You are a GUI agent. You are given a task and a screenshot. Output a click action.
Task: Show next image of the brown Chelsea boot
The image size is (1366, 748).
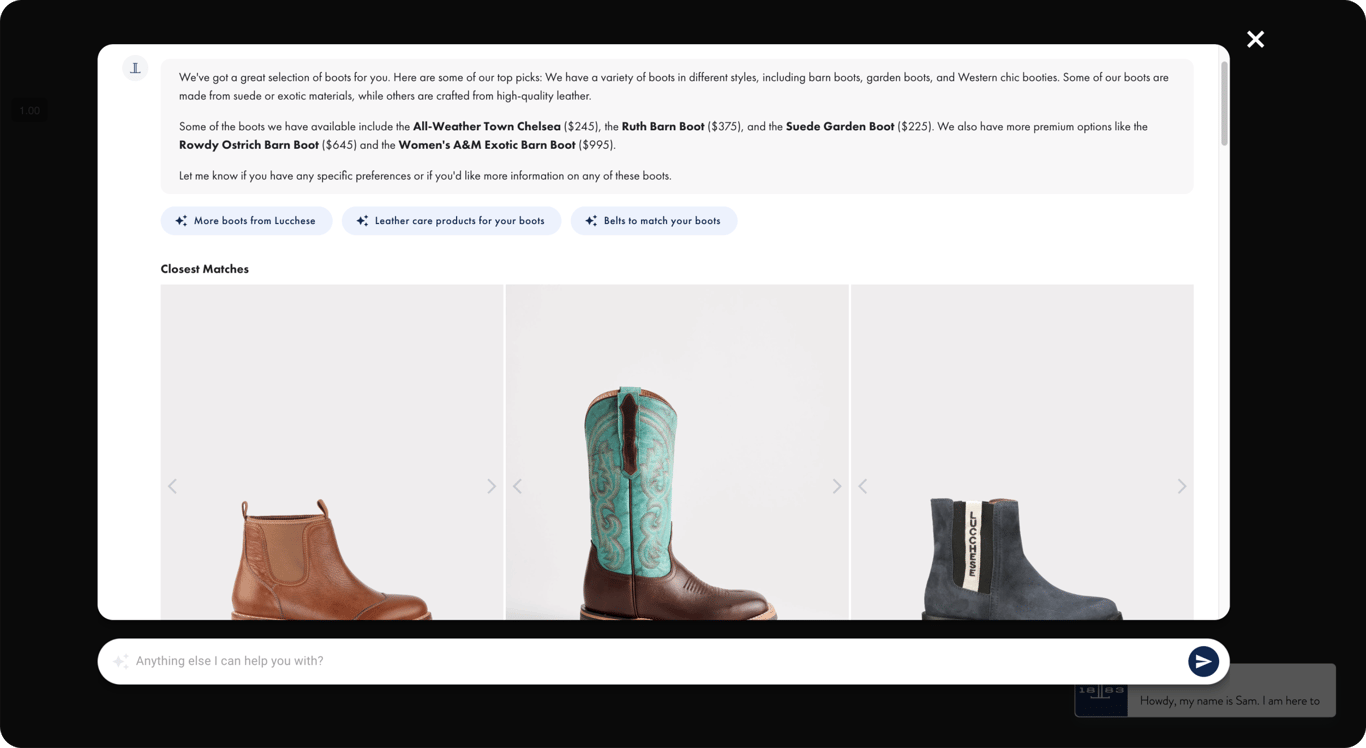pos(491,486)
